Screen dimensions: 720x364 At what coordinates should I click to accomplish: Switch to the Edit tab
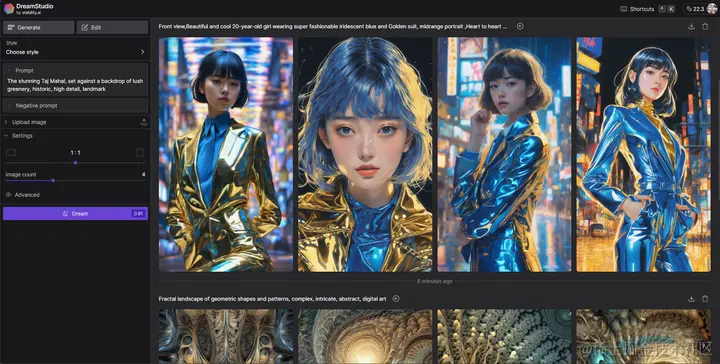112,28
